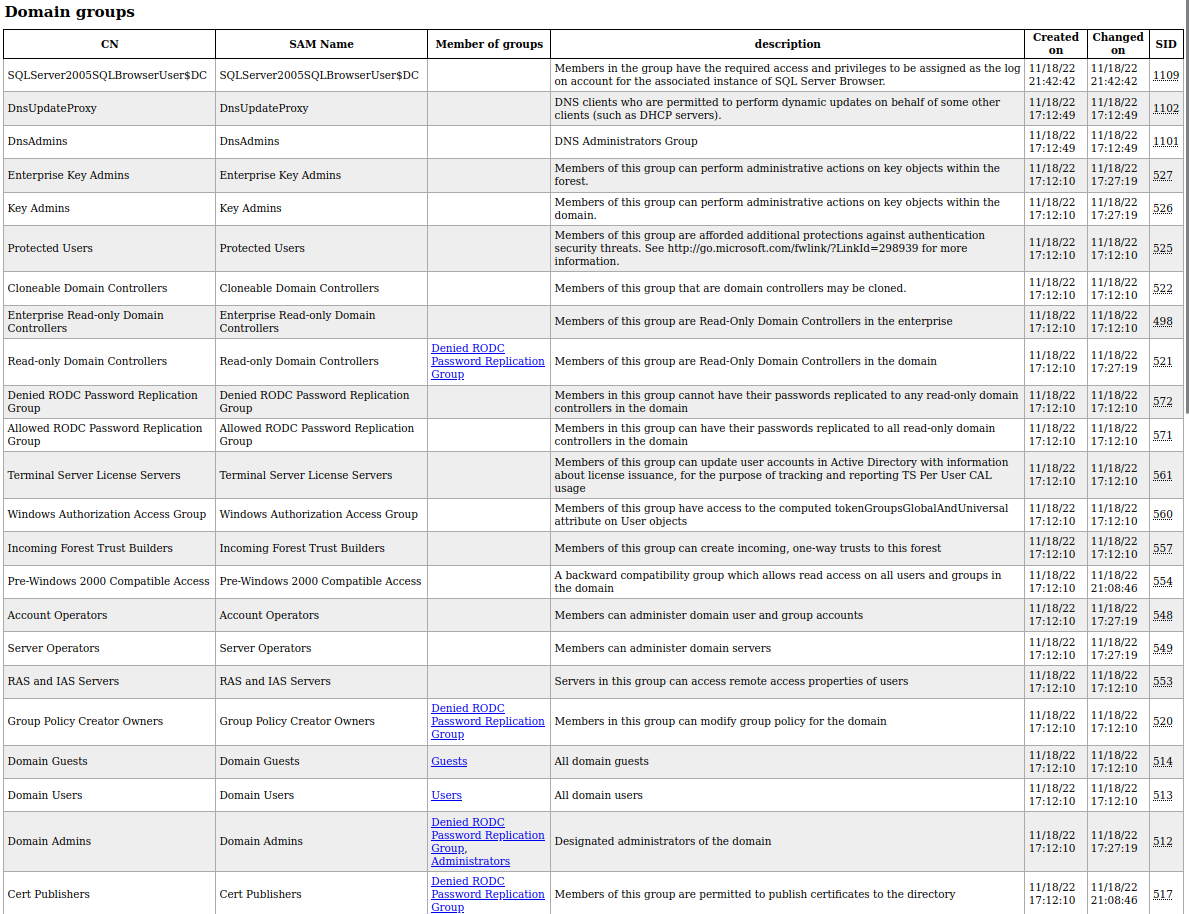
Task: Click SID 1109 of SQLServer2005SQLBrowserUser$DC
Action: click(1165, 75)
